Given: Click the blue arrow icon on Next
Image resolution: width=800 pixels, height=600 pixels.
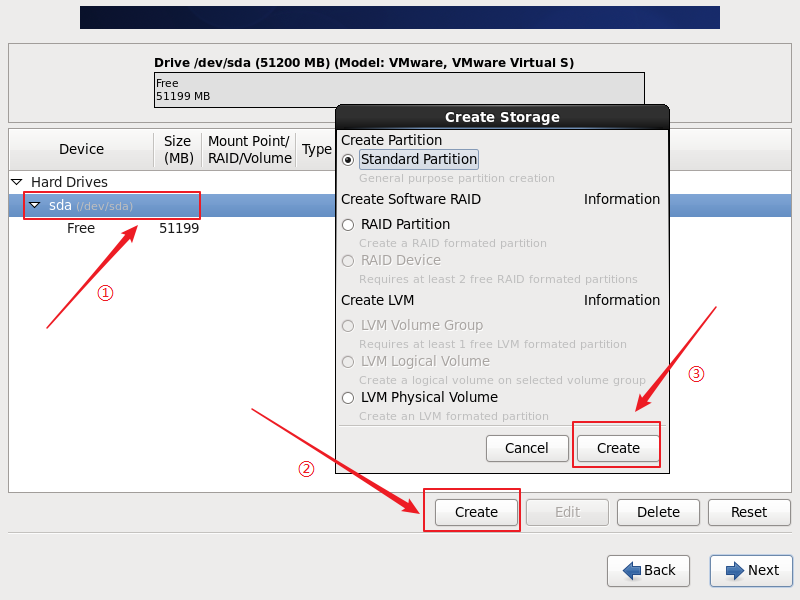Looking at the screenshot, I should pos(735,570).
